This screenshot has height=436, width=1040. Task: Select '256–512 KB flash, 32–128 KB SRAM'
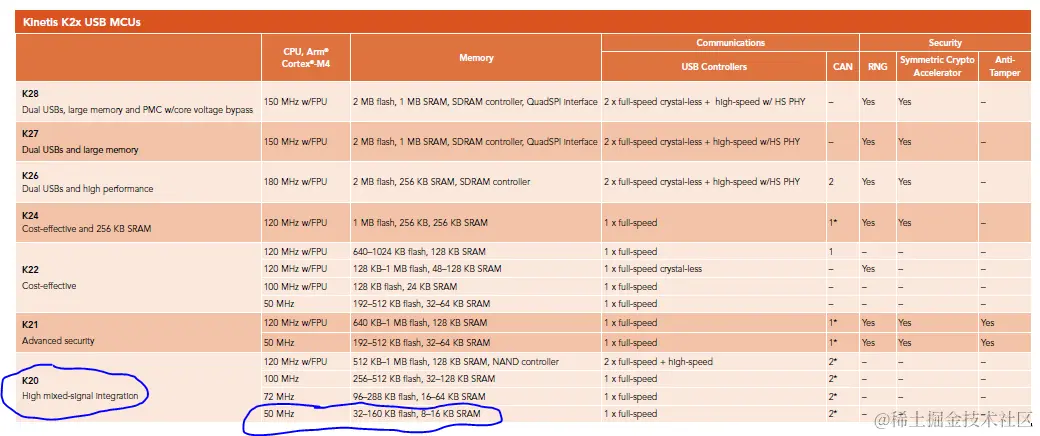tap(425, 379)
